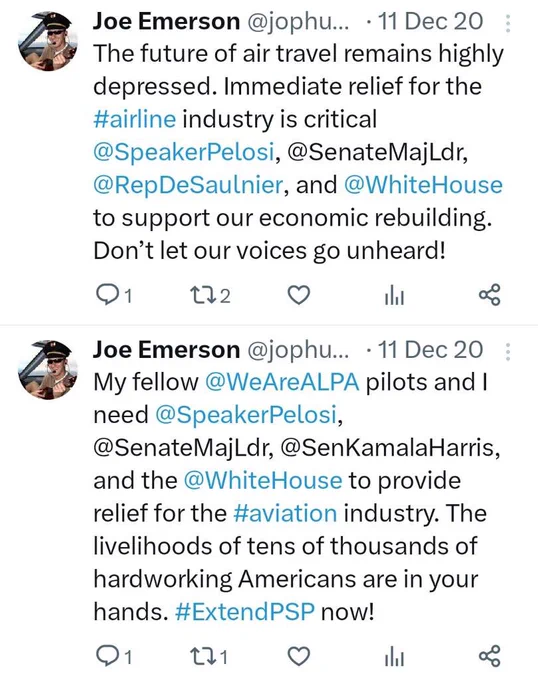Share the airline industry tweet
The height and width of the screenshot is (680, 538).
point(490,295)
